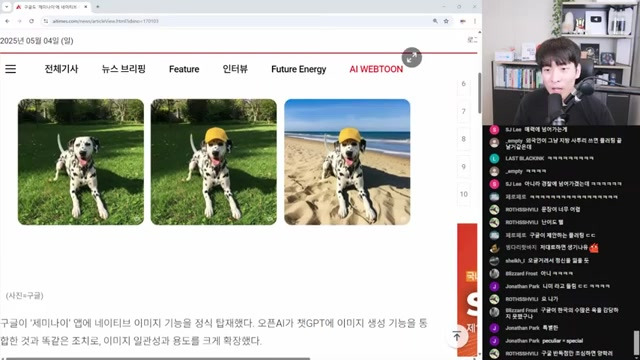Bookmark this page with the star icon
The width and height of the screenshot is (640, 360).
coord(446,21)
